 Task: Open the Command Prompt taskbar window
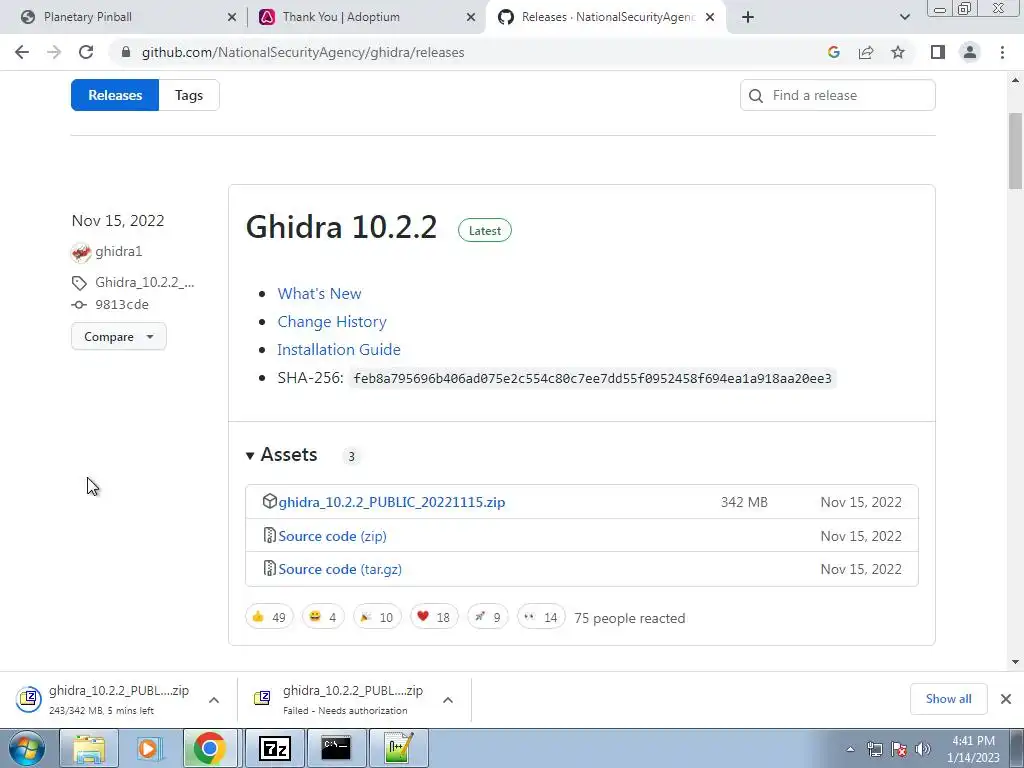pyautogui.click(x=336, y=748)
